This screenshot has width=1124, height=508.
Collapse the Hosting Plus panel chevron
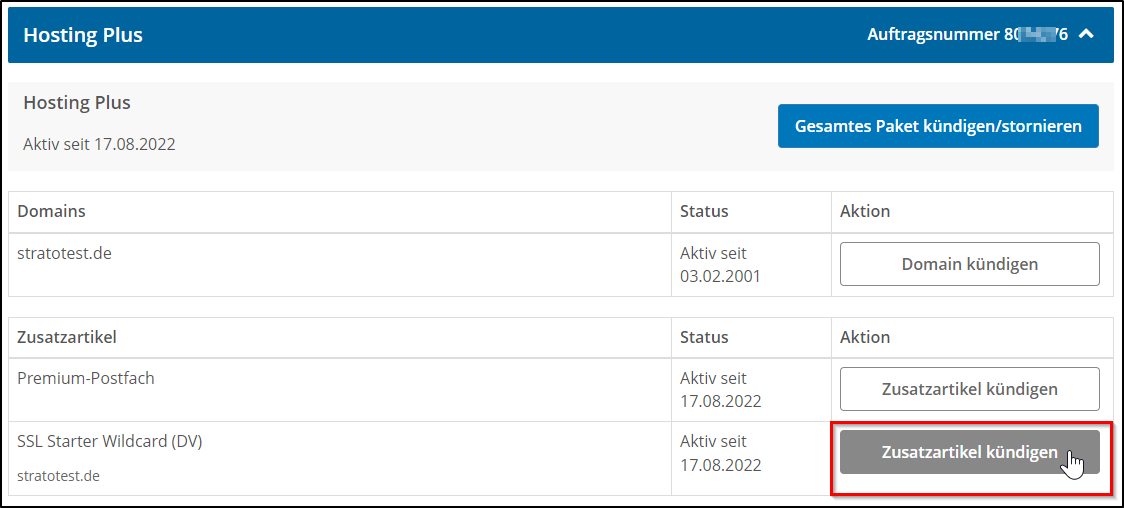pos(1087,34)
